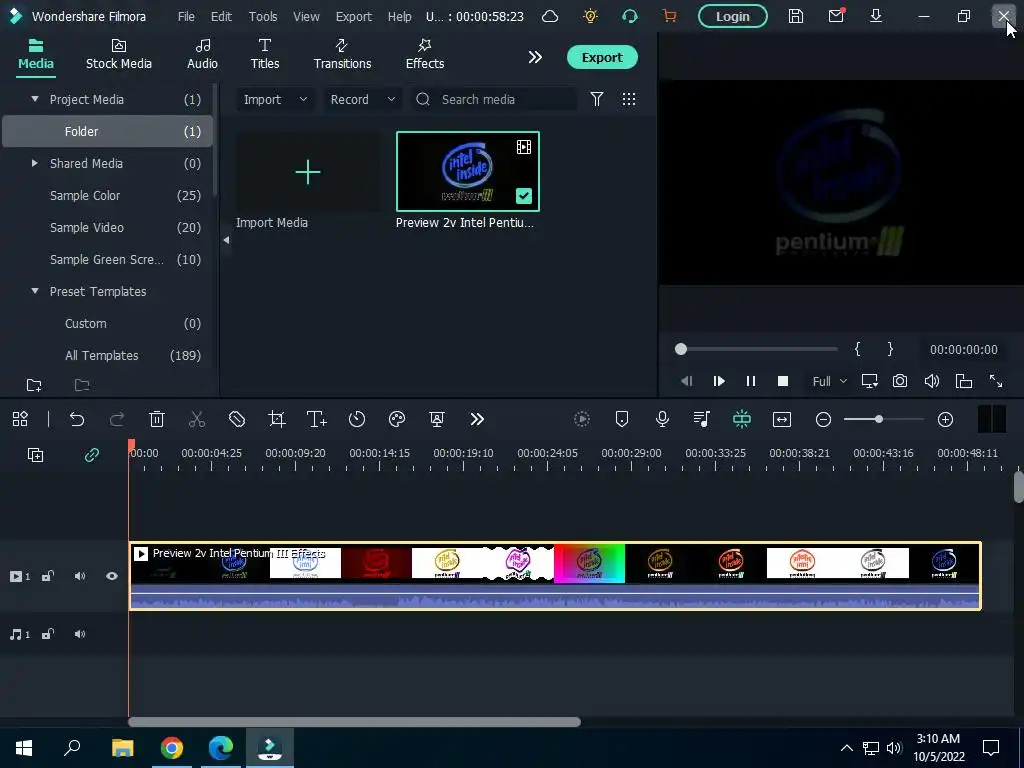This screenshot has height=768, width=1024.
Task: Toggle the checkmark on Intel Pentium clip thumbnail
Action: coord(524,195)
